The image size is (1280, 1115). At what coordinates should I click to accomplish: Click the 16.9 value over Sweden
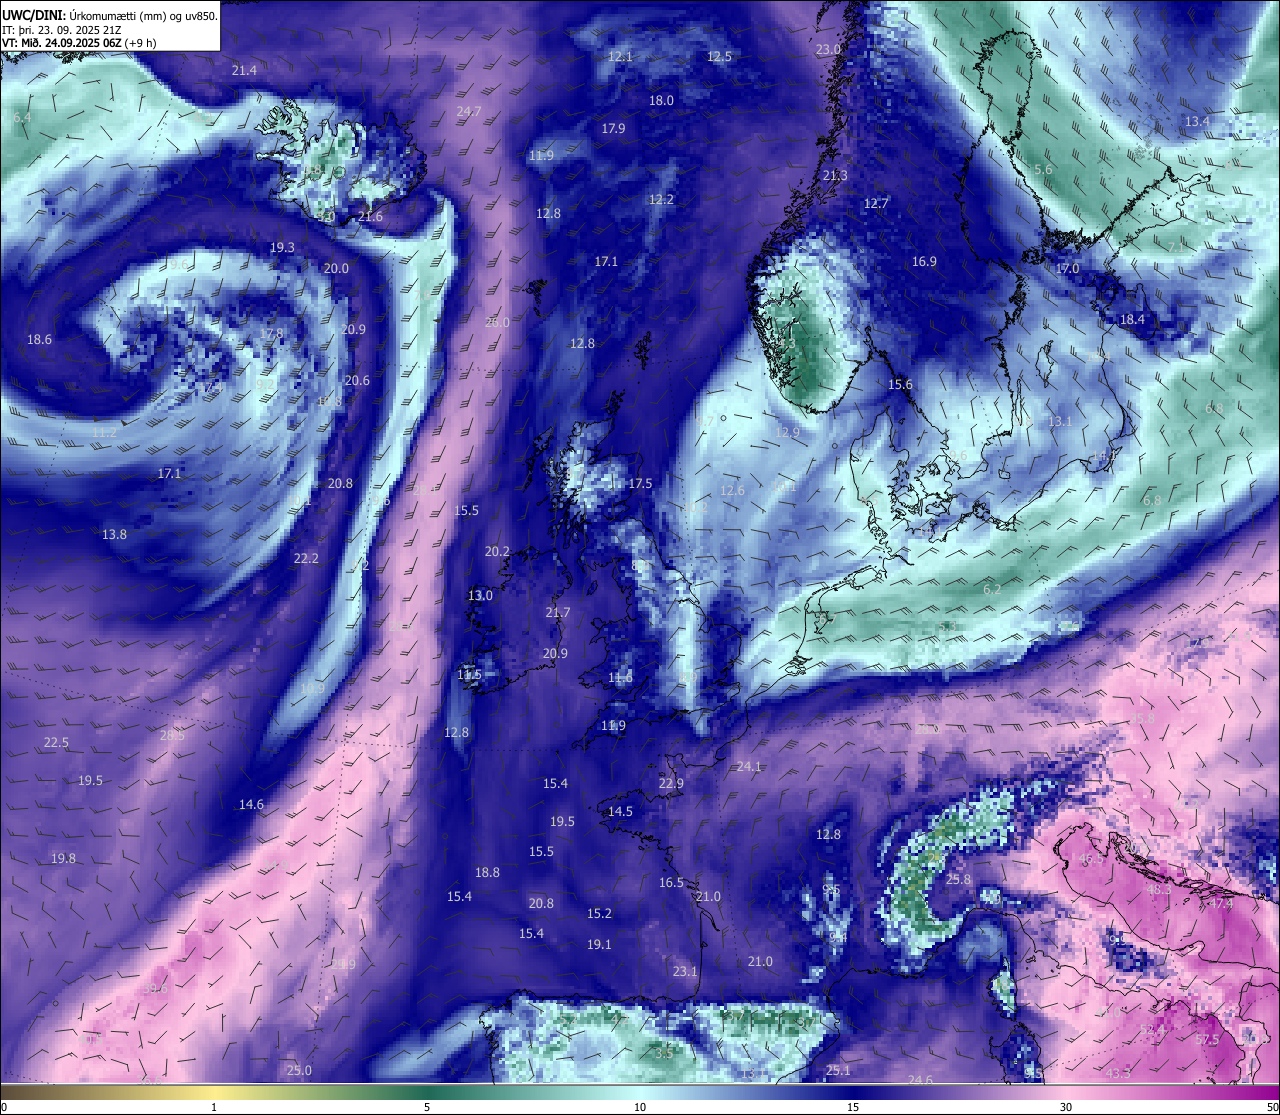(x=924, y=261)
